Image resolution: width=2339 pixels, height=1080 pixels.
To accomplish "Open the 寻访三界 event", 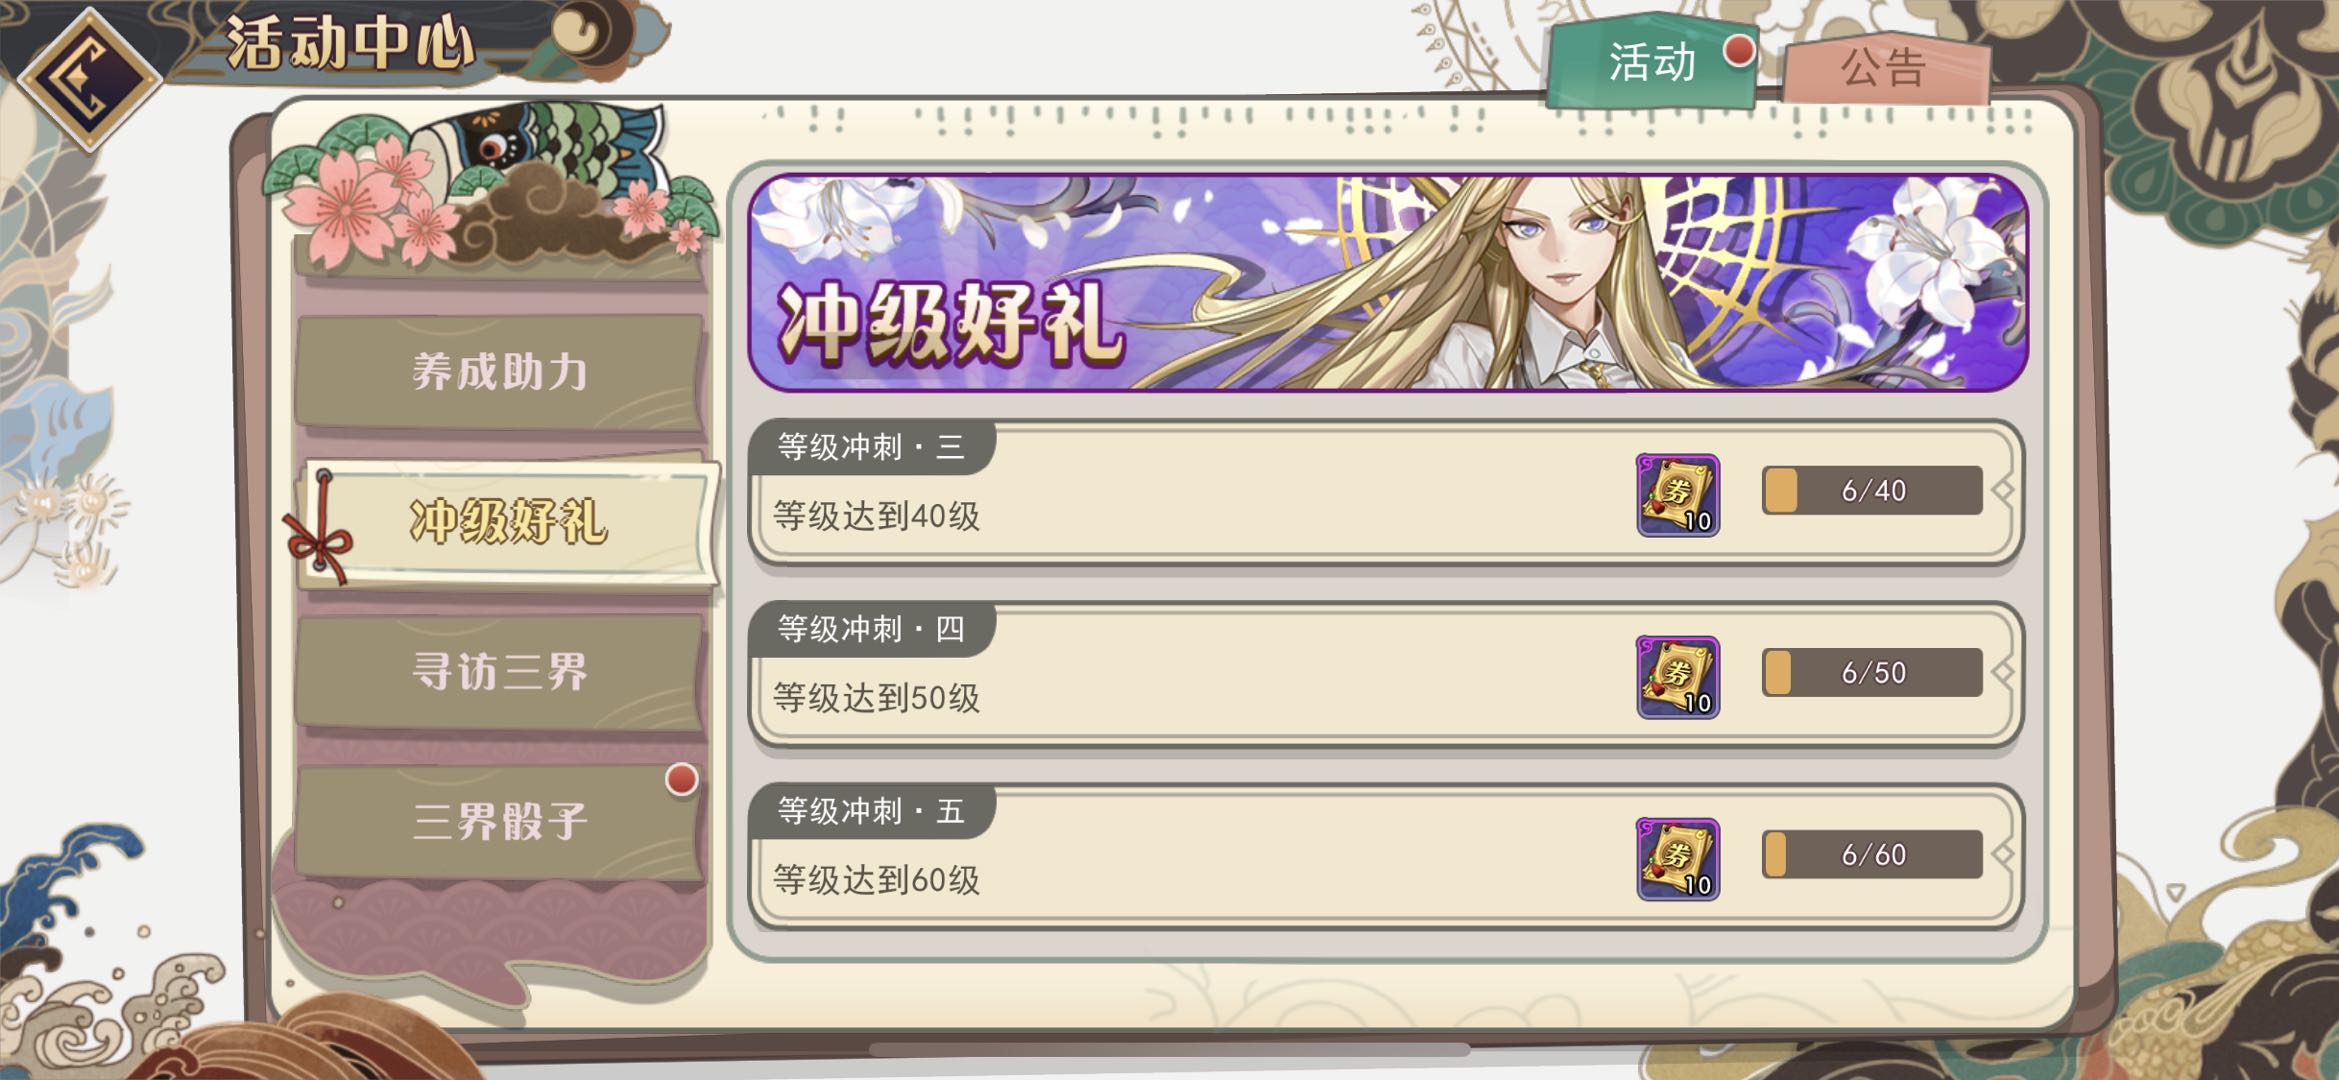I will 500,671.
